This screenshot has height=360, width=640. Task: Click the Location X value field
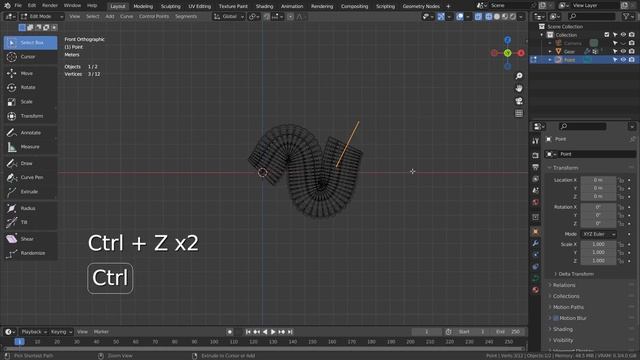(x=598, y=180)
